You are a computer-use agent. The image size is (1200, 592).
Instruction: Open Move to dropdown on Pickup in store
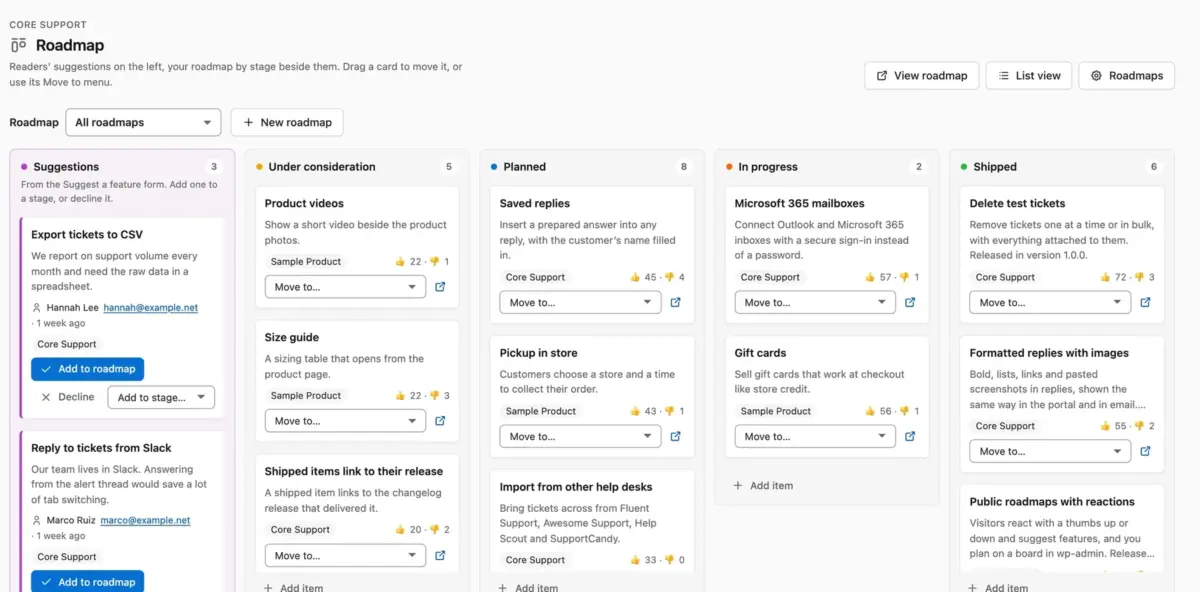pos(580,436)
